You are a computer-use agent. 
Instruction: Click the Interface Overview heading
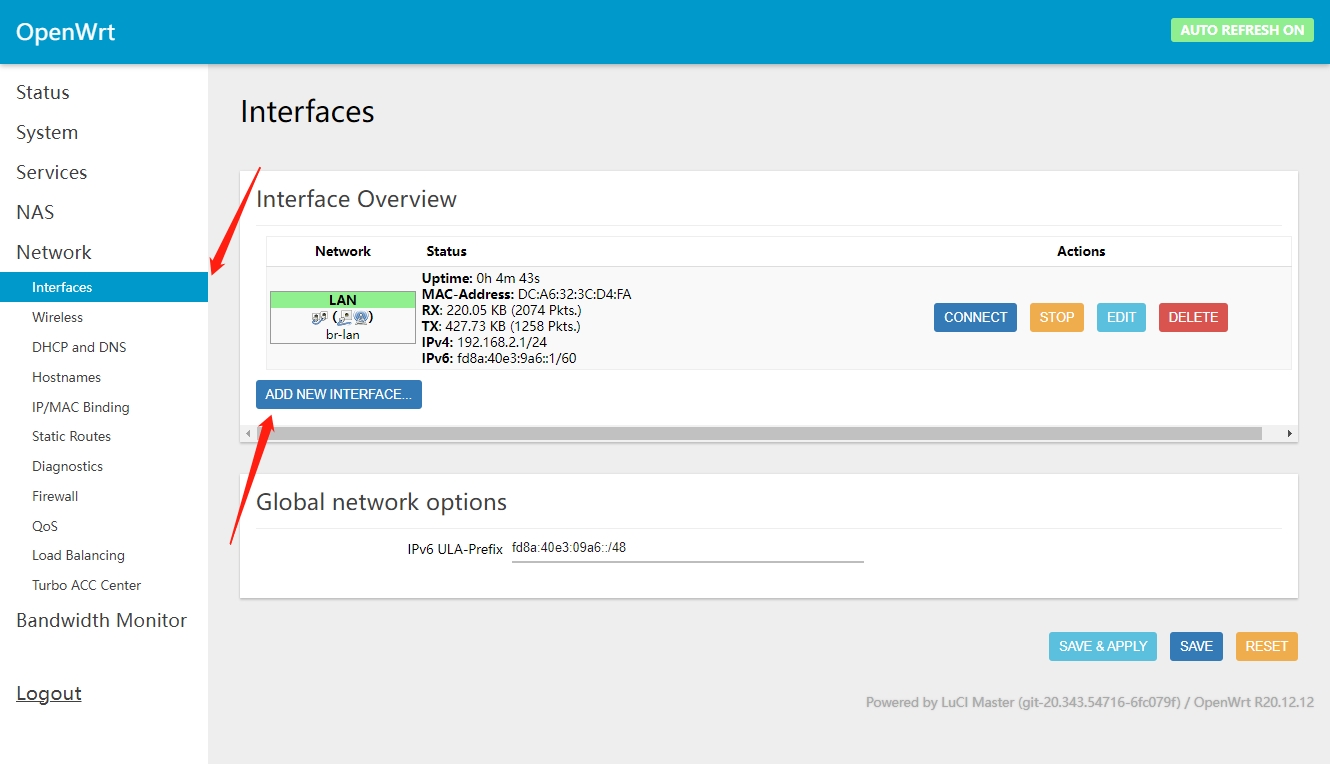[x=356, y=199]
